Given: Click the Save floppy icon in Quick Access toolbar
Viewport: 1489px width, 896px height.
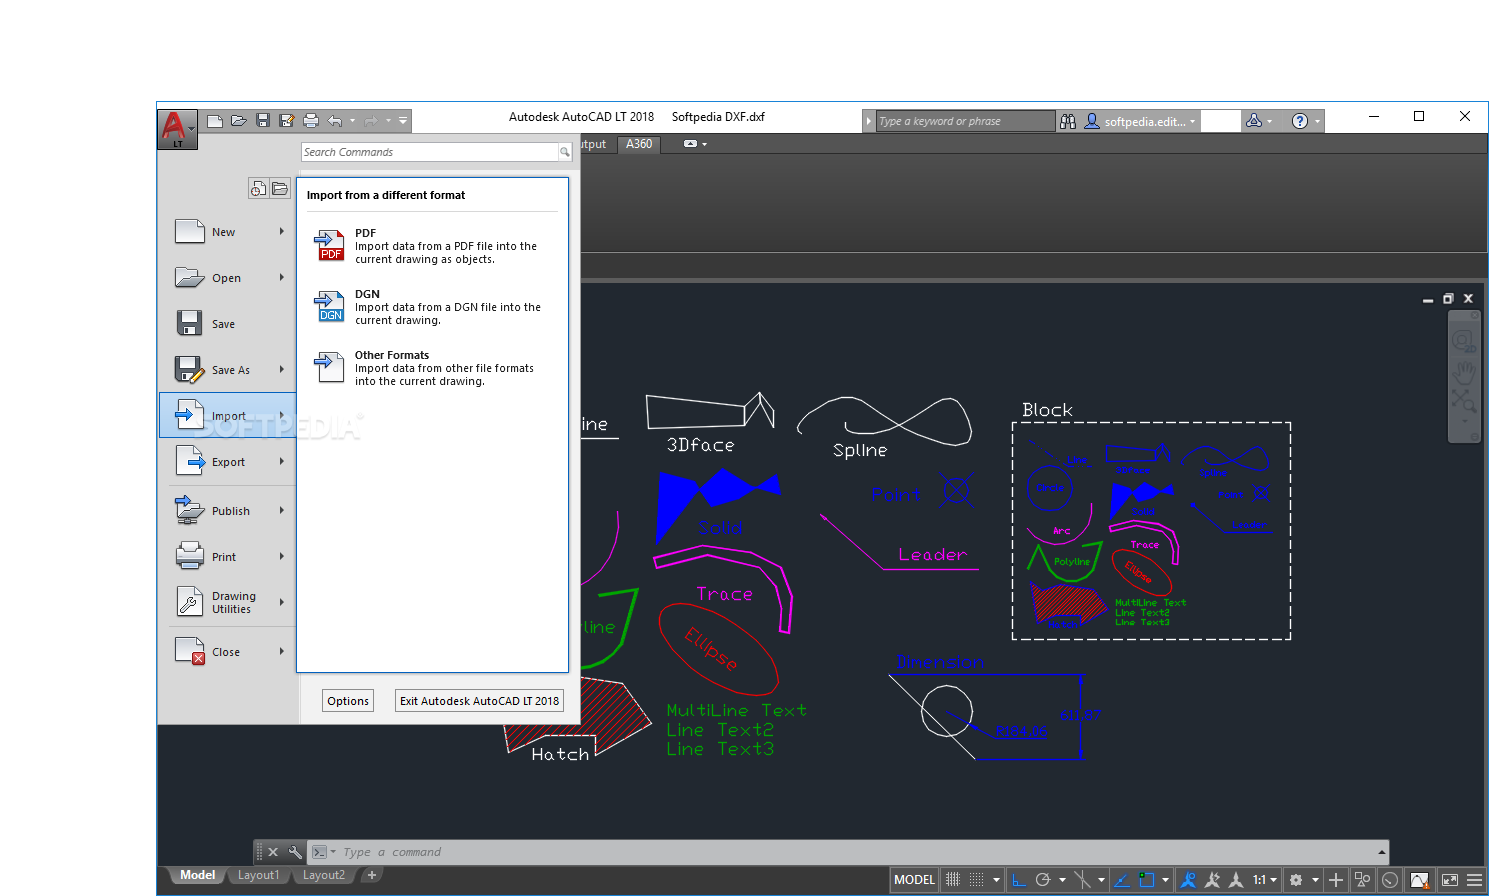Looking at the screenshot, I should [x=263, y=121].
